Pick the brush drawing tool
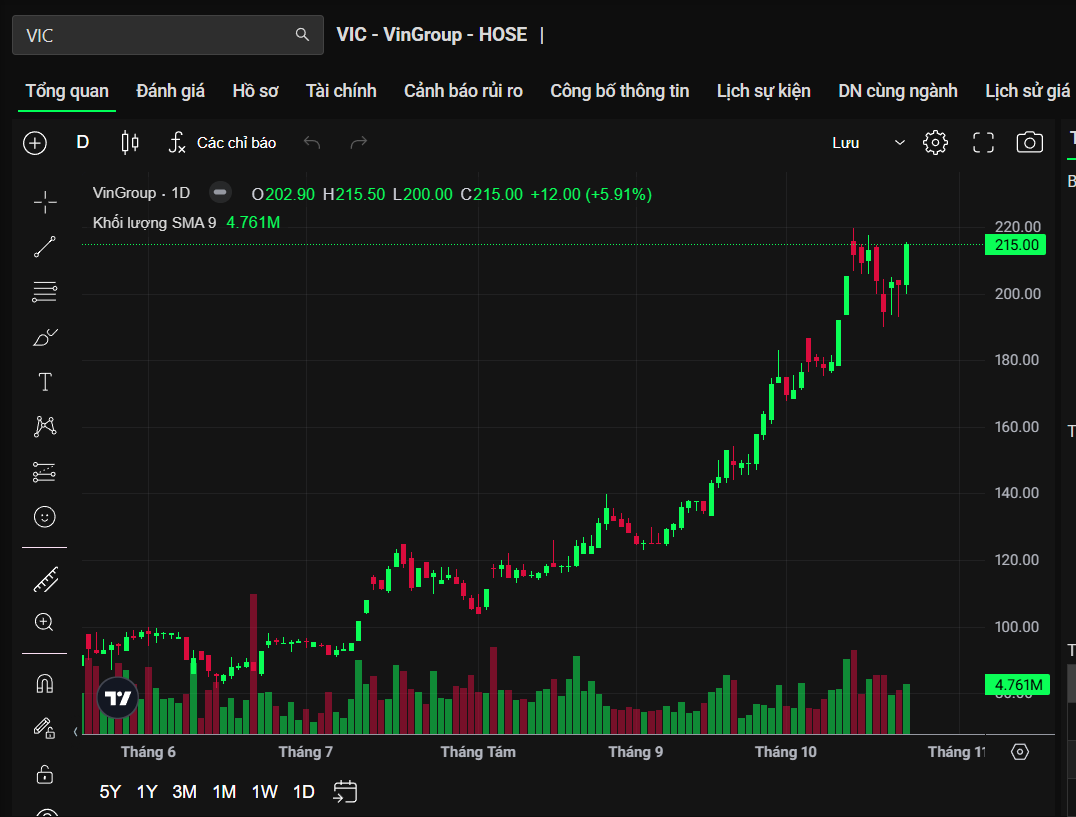 point(45,337)
